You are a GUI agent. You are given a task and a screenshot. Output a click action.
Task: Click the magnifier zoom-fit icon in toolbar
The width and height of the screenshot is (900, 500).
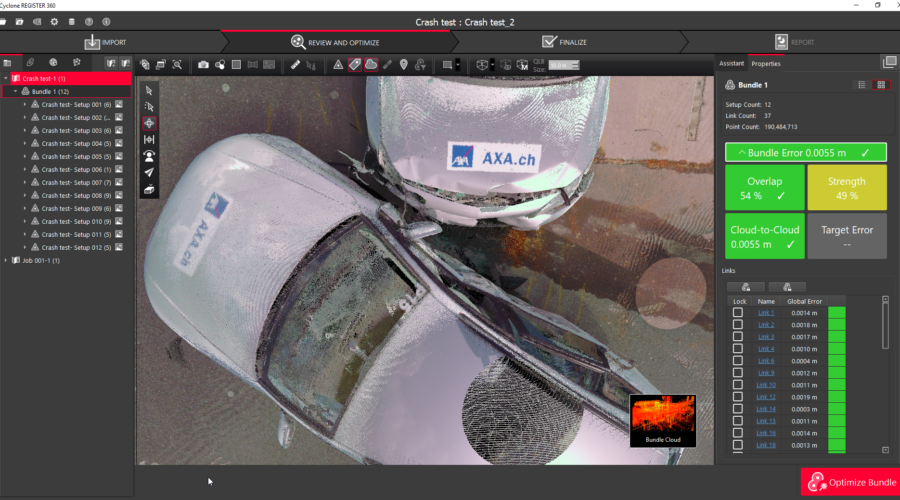[177, 65]
